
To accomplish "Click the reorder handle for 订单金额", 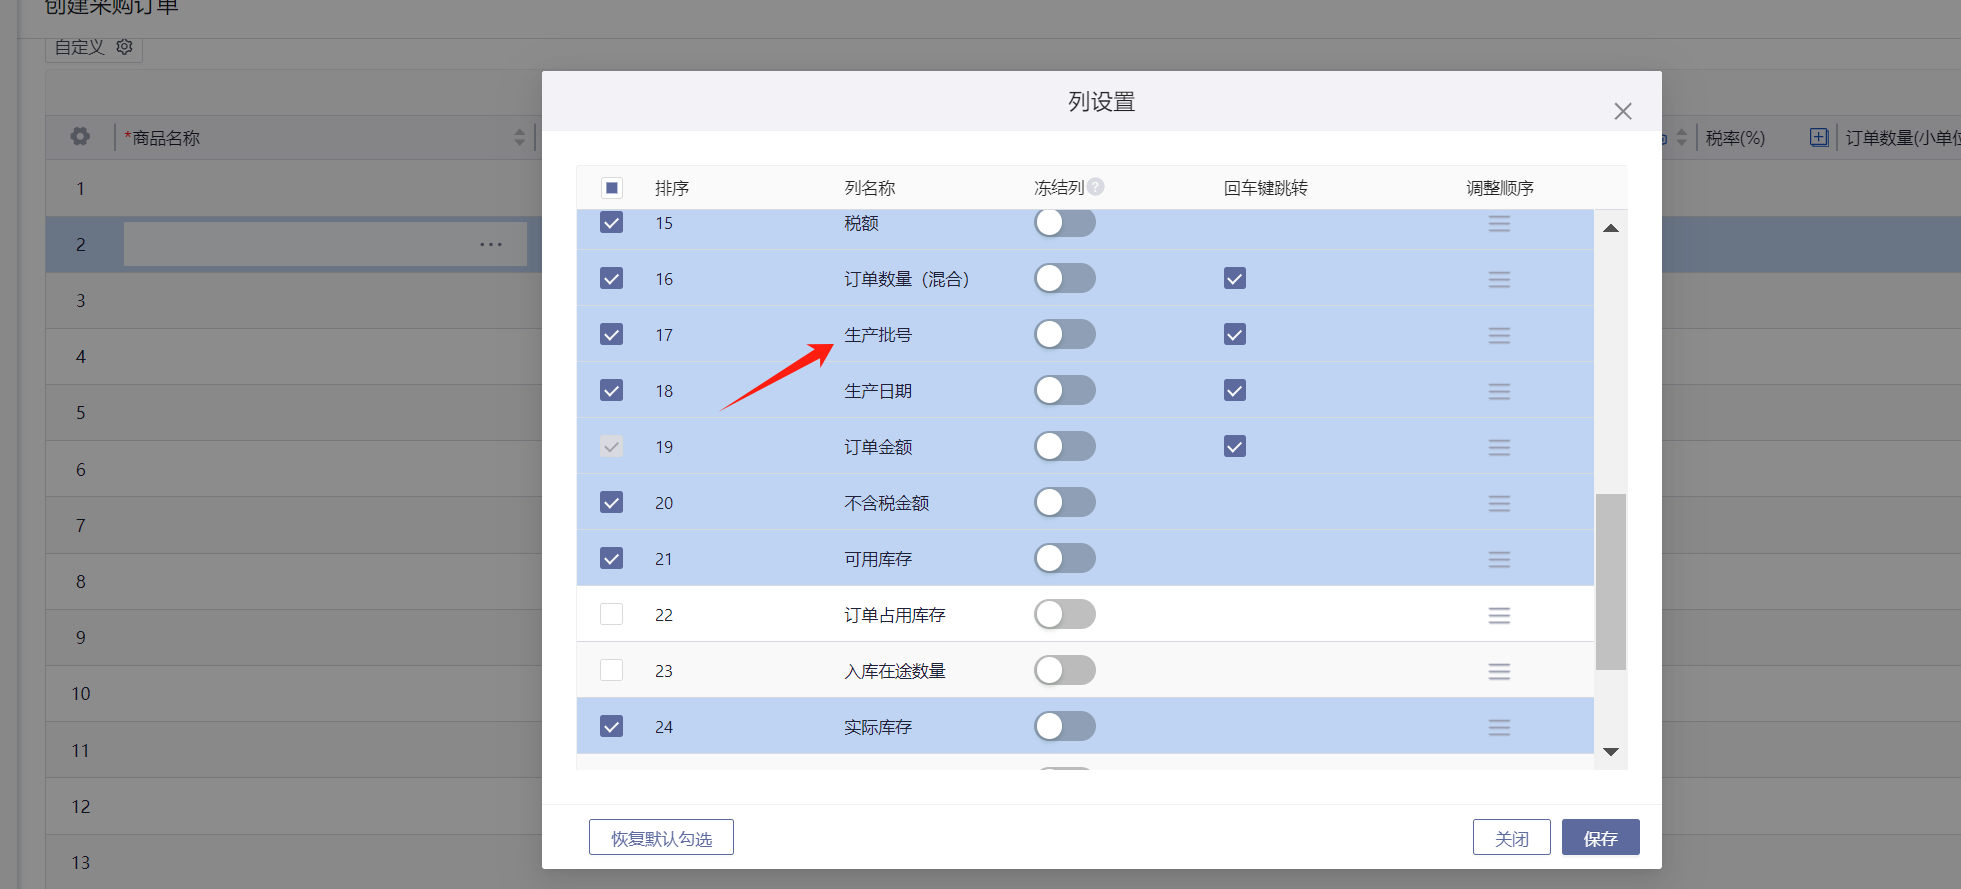I will coord(1499,448).
